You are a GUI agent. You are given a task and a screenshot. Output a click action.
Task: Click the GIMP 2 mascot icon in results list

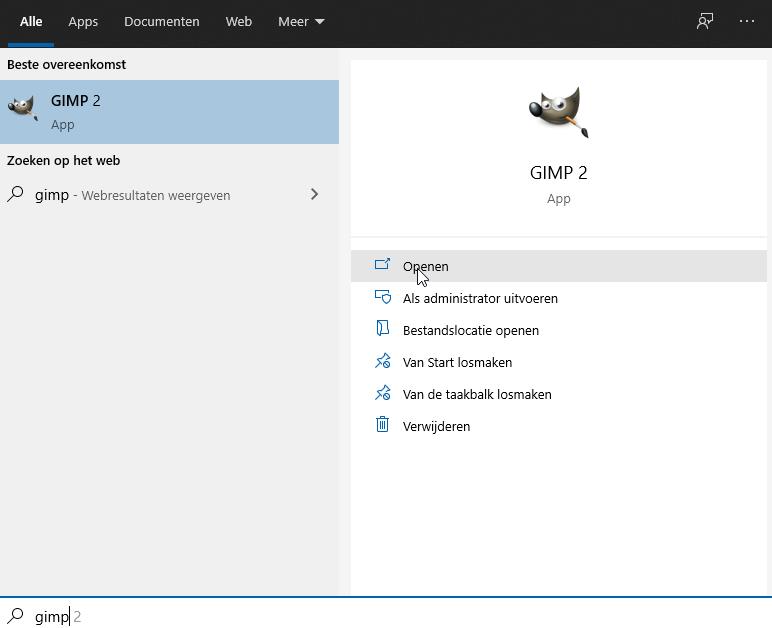[23, 110]
